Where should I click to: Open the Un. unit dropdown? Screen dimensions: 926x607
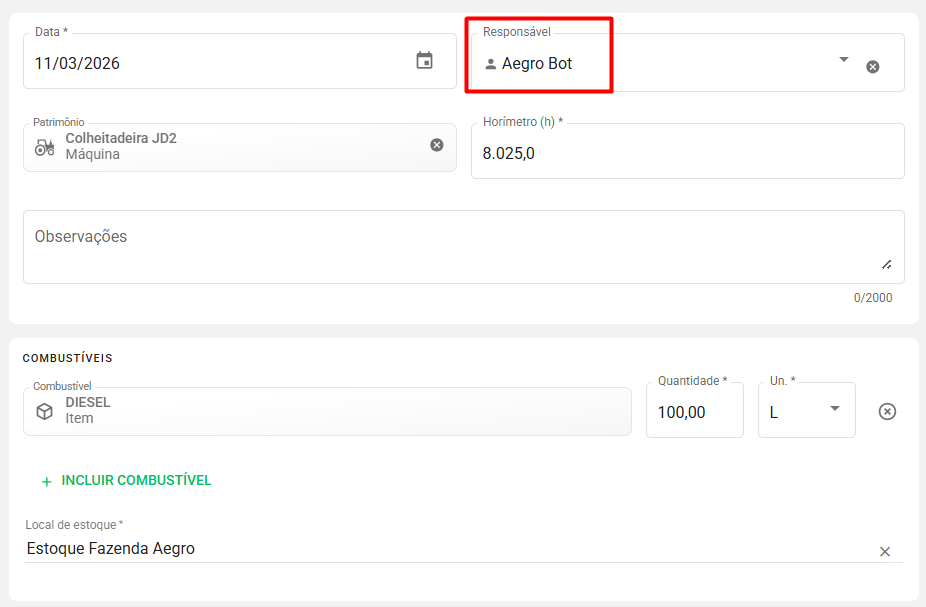pos(834,408)
